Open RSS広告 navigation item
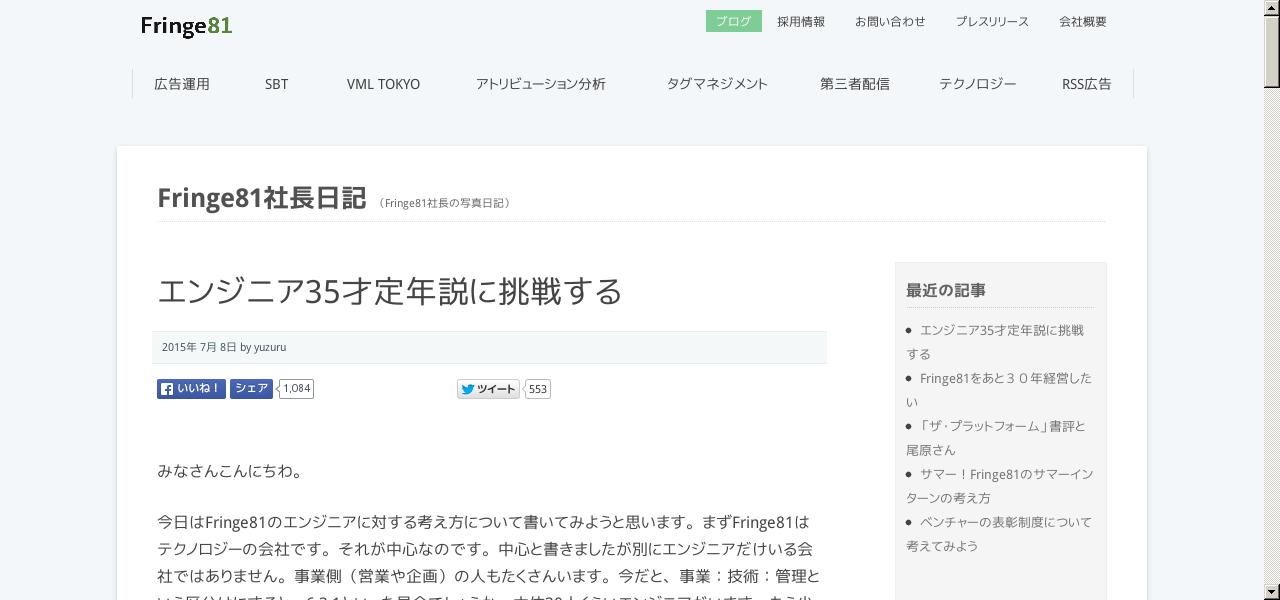 tap(1087, 84)
